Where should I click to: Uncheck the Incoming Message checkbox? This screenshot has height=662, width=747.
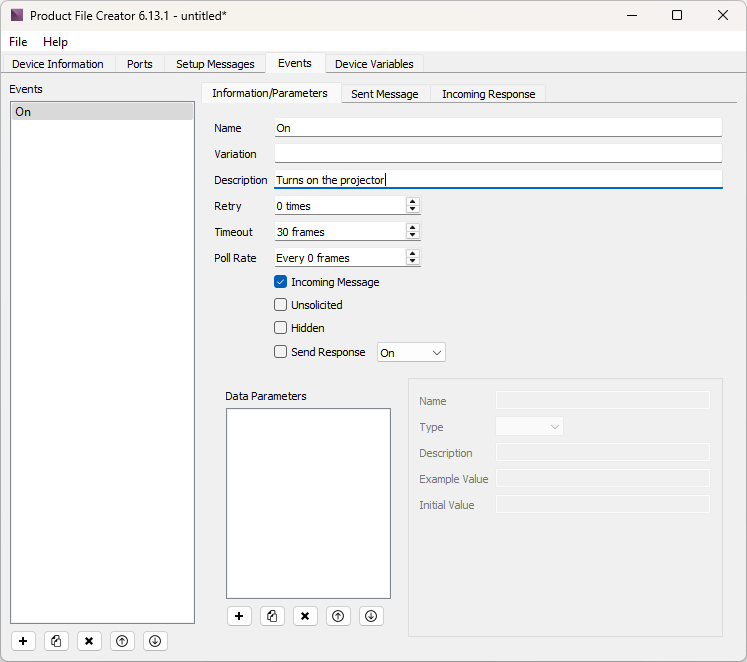(281, 282)
